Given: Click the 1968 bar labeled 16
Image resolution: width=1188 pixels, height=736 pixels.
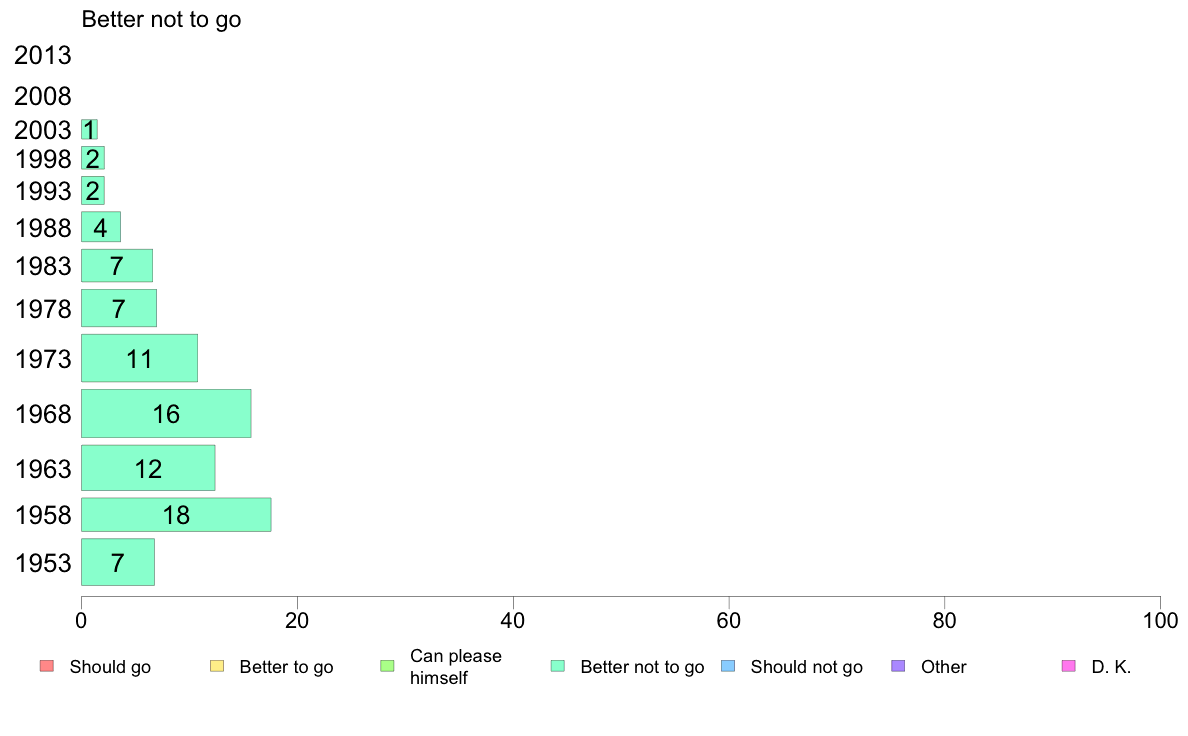Looking at the screenshot, I should tap(166, 414).
